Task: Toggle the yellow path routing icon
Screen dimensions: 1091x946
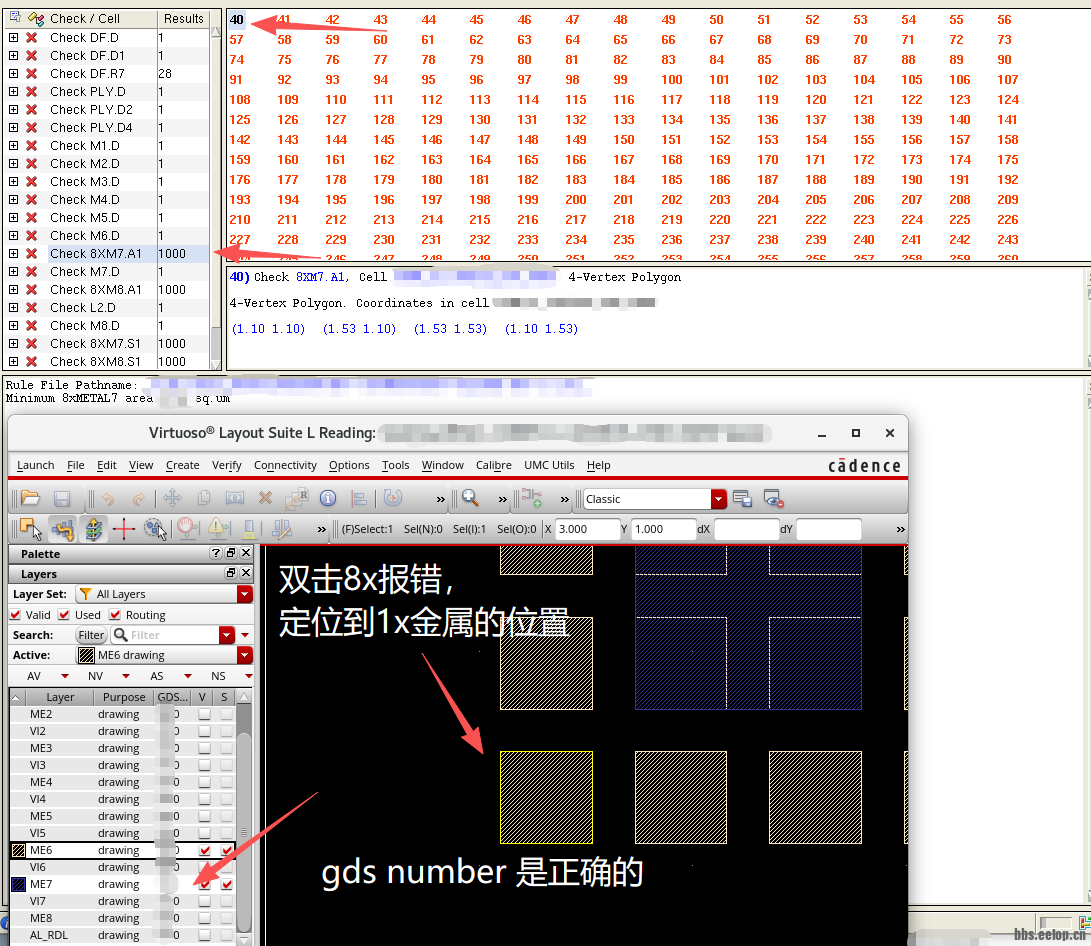Action: coord(63,529)
